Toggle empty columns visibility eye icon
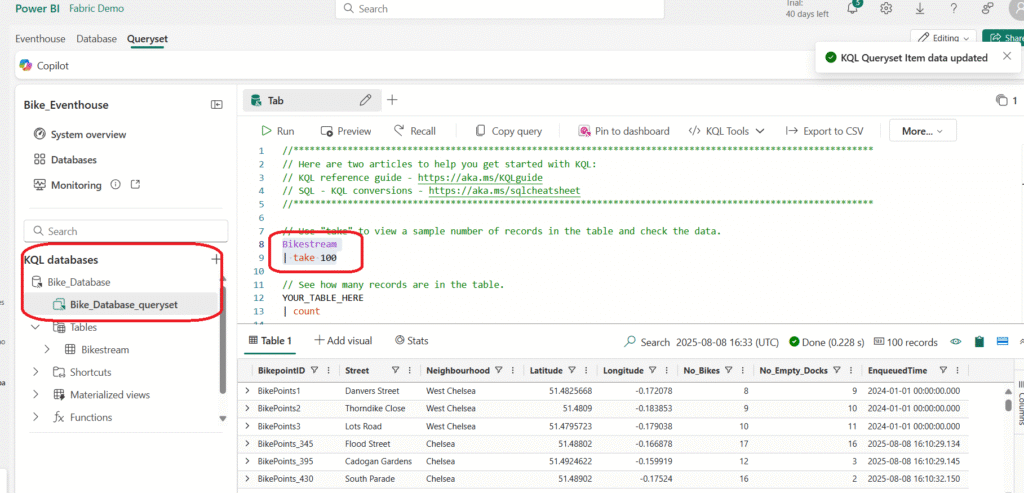This screenshot has width=1024, height=493. point(957,342)
